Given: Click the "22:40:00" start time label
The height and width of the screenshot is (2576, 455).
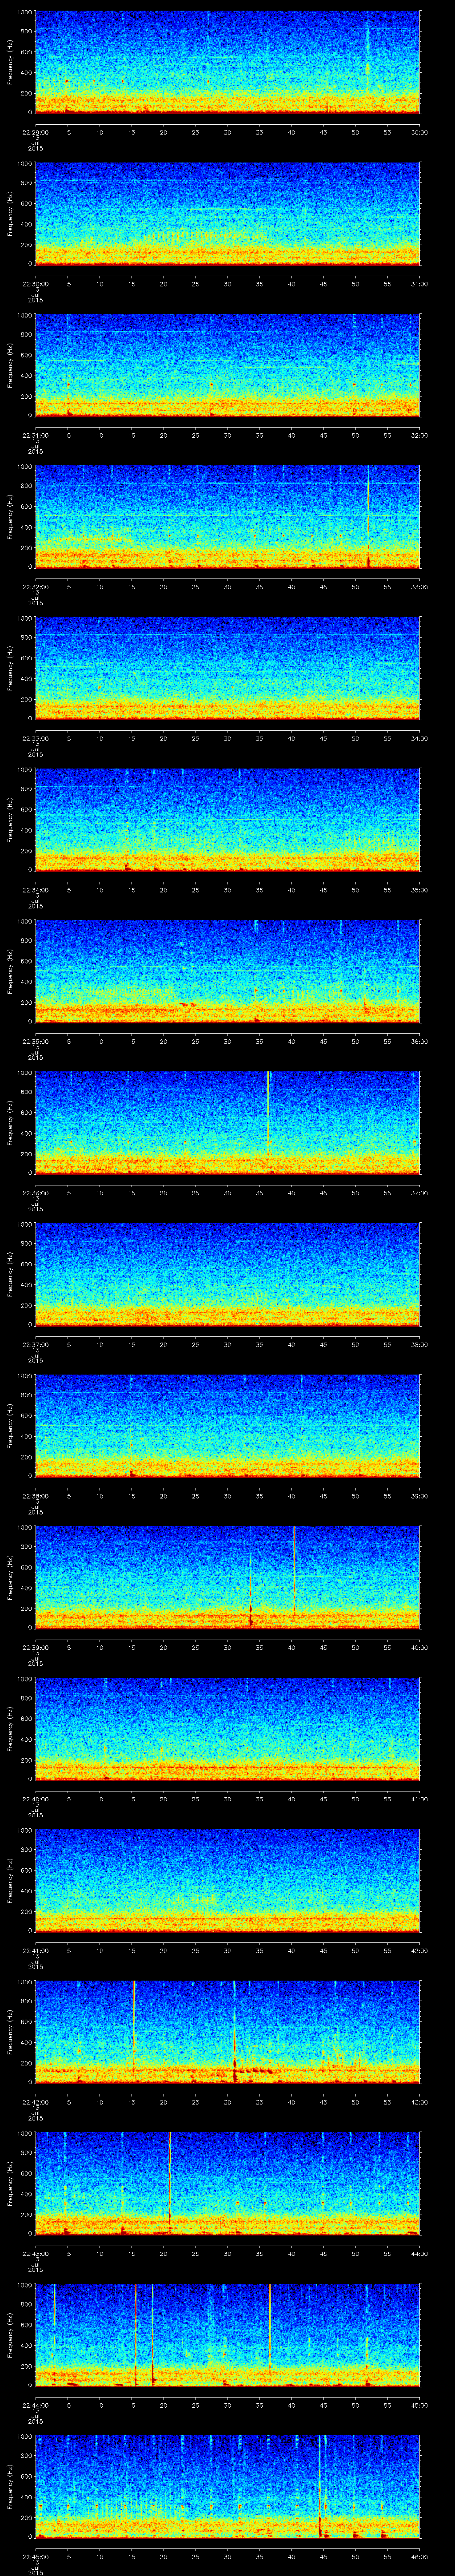Looking at the screenshot, I should (x=36, y=1799).
